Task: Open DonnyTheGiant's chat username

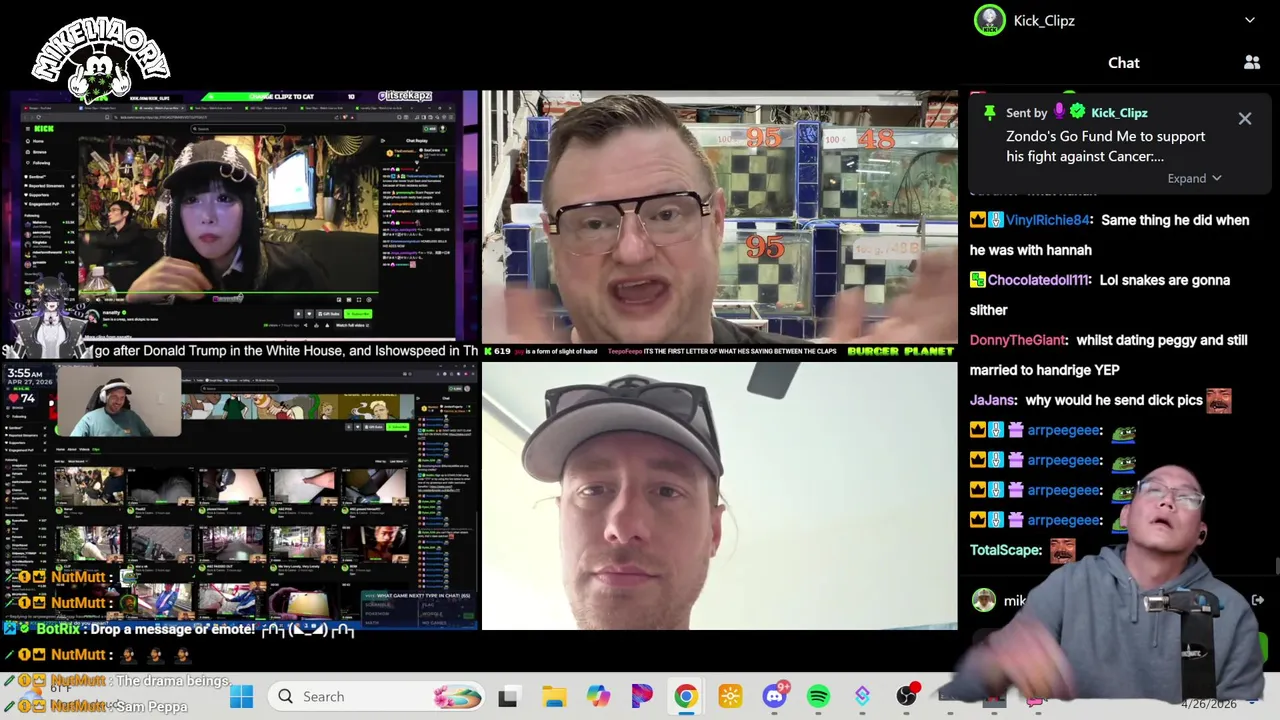Action: pos(1018,340)
